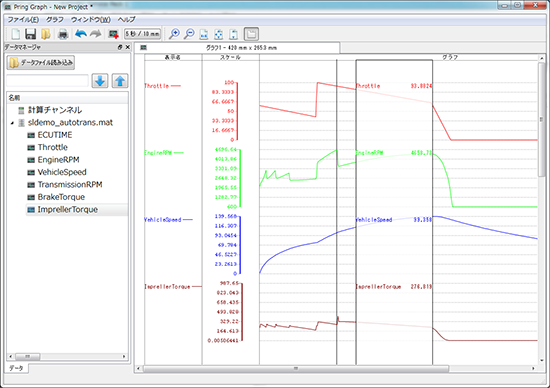Undo the last action with blue arrow
Viewport: 550px width, 388px height.
pyautogui.click(x=81, y=34)
